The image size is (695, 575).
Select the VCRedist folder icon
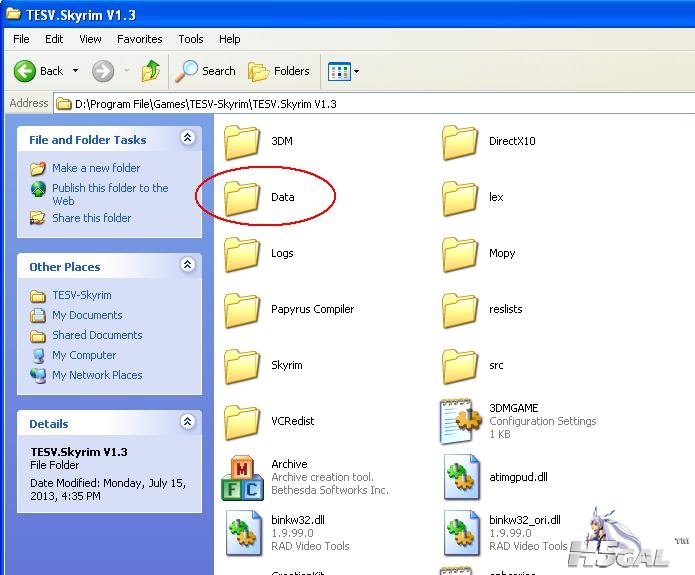(x=242, y=422)
